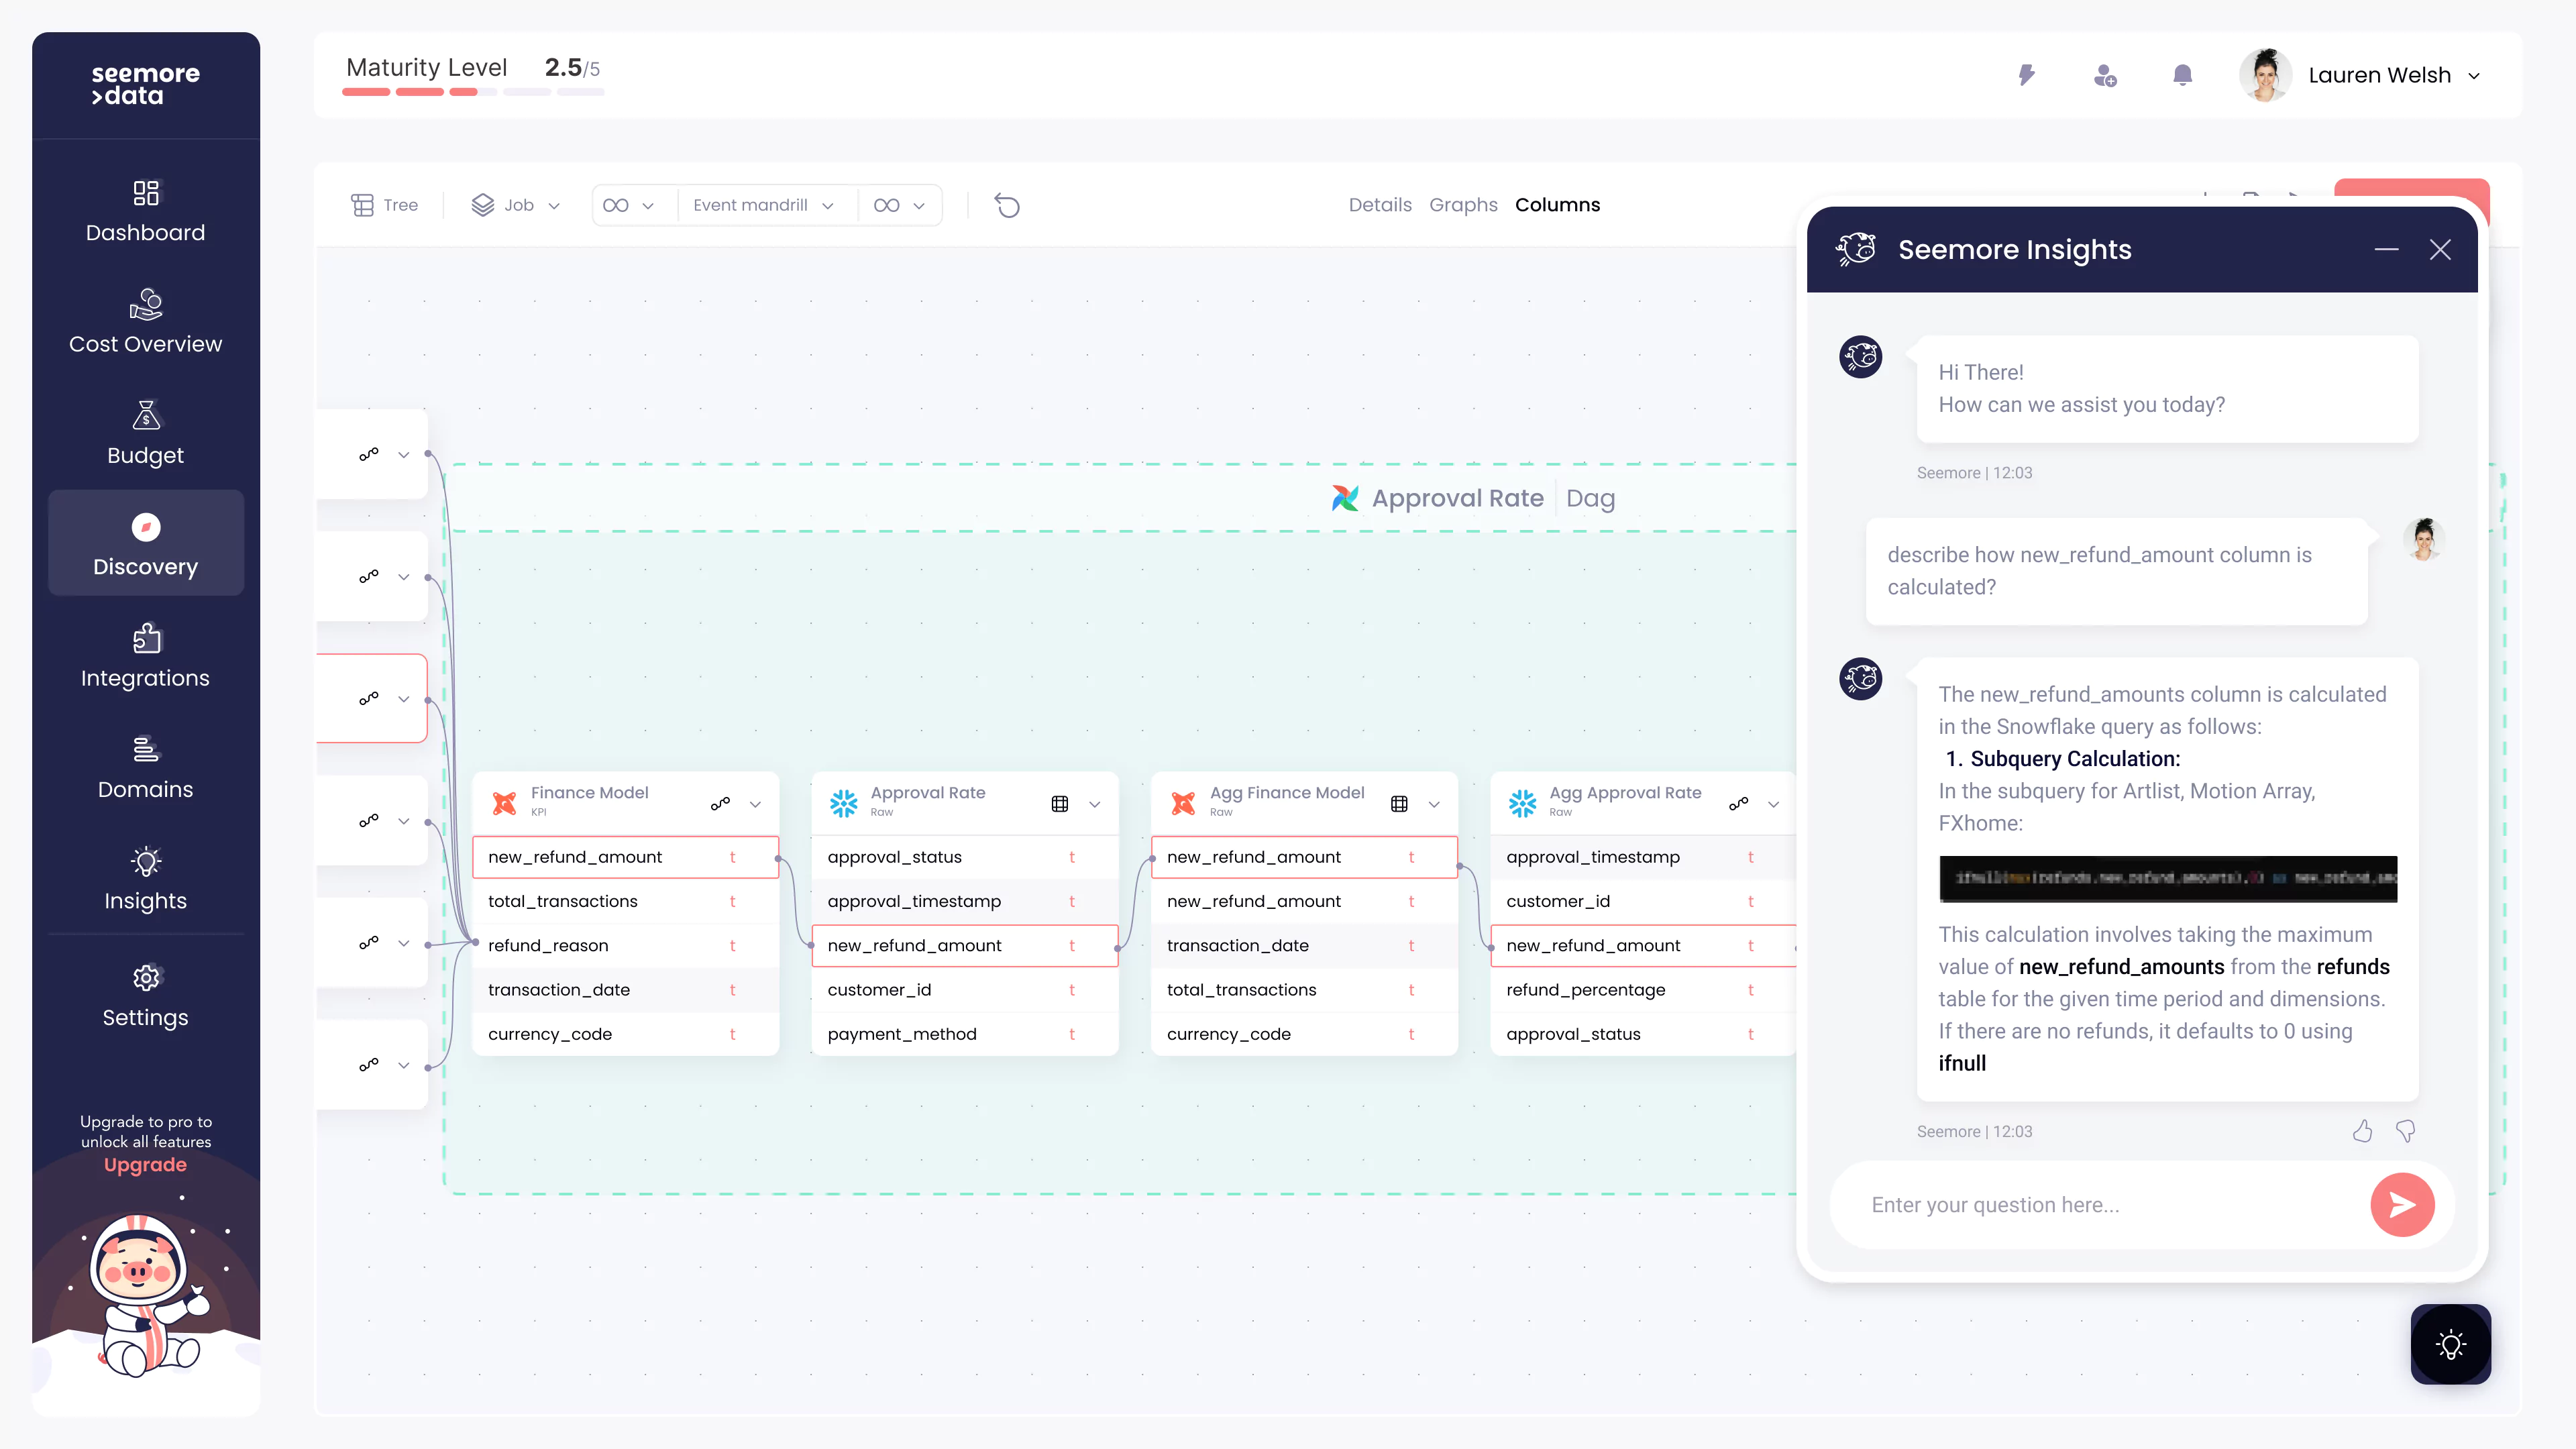Open the Cost Overview sidebar icon
Image resolution: width=2576 pixels, height=1449 pixels.
coord(145,304)
